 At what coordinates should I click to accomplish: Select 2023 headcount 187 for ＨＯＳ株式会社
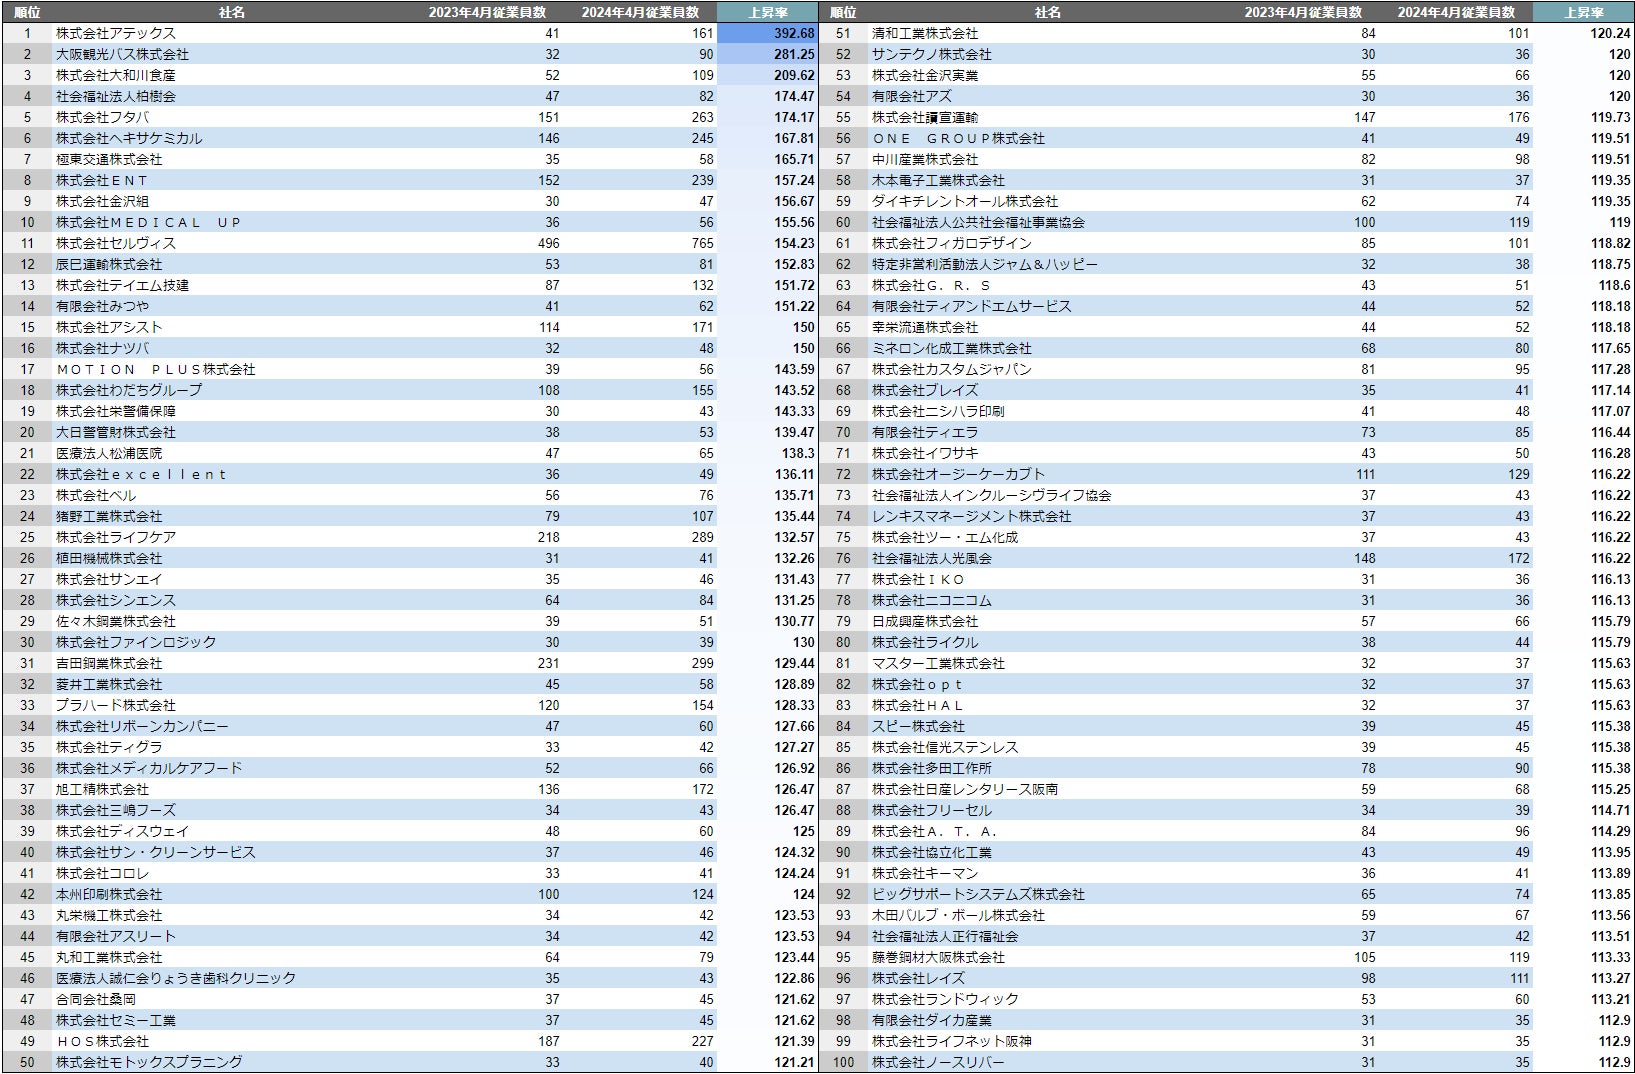(548, 1041)
